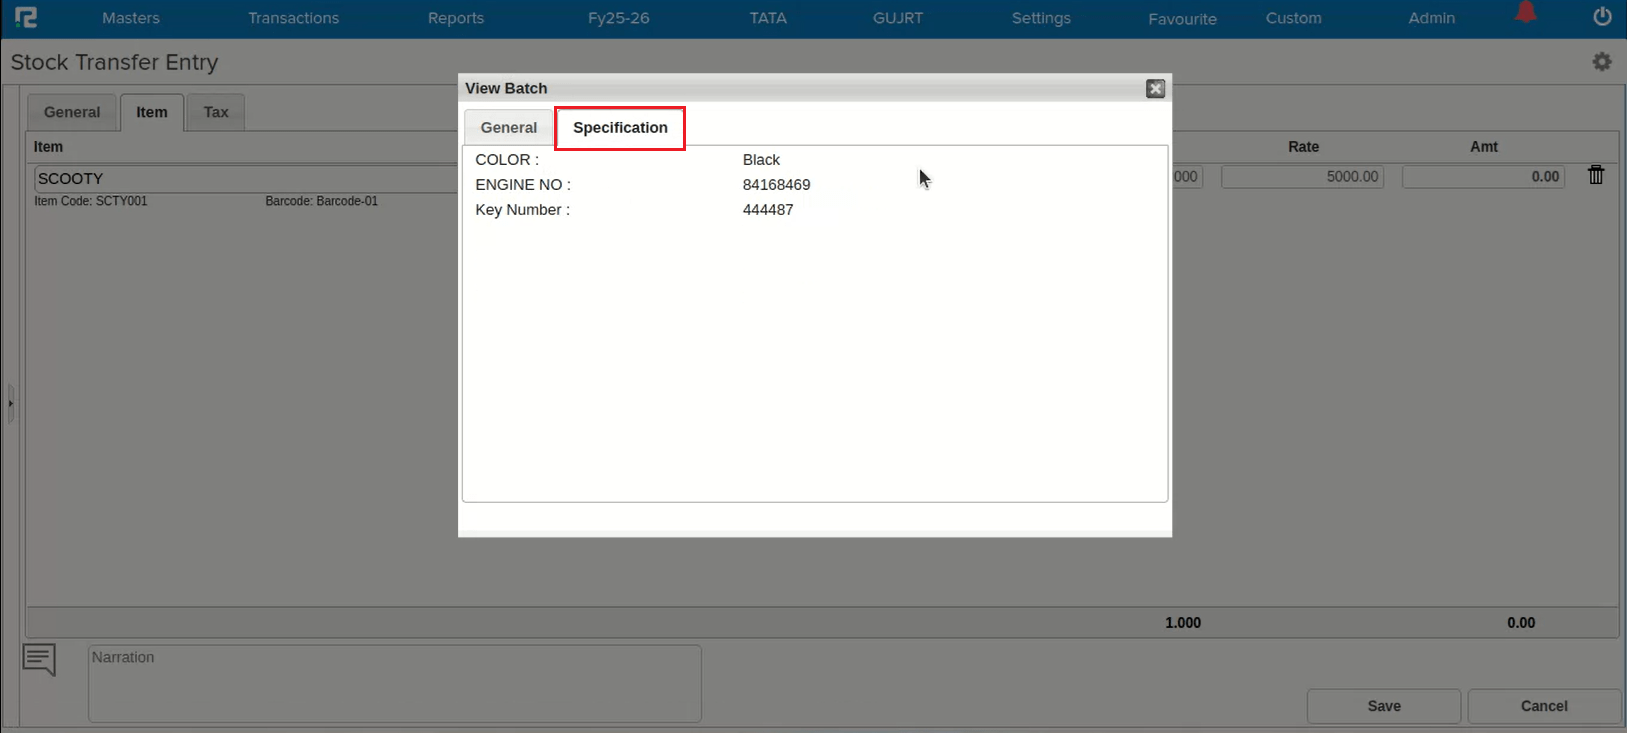Click the Amt column header
The image size is (1627, 733).
(1484, 147)
